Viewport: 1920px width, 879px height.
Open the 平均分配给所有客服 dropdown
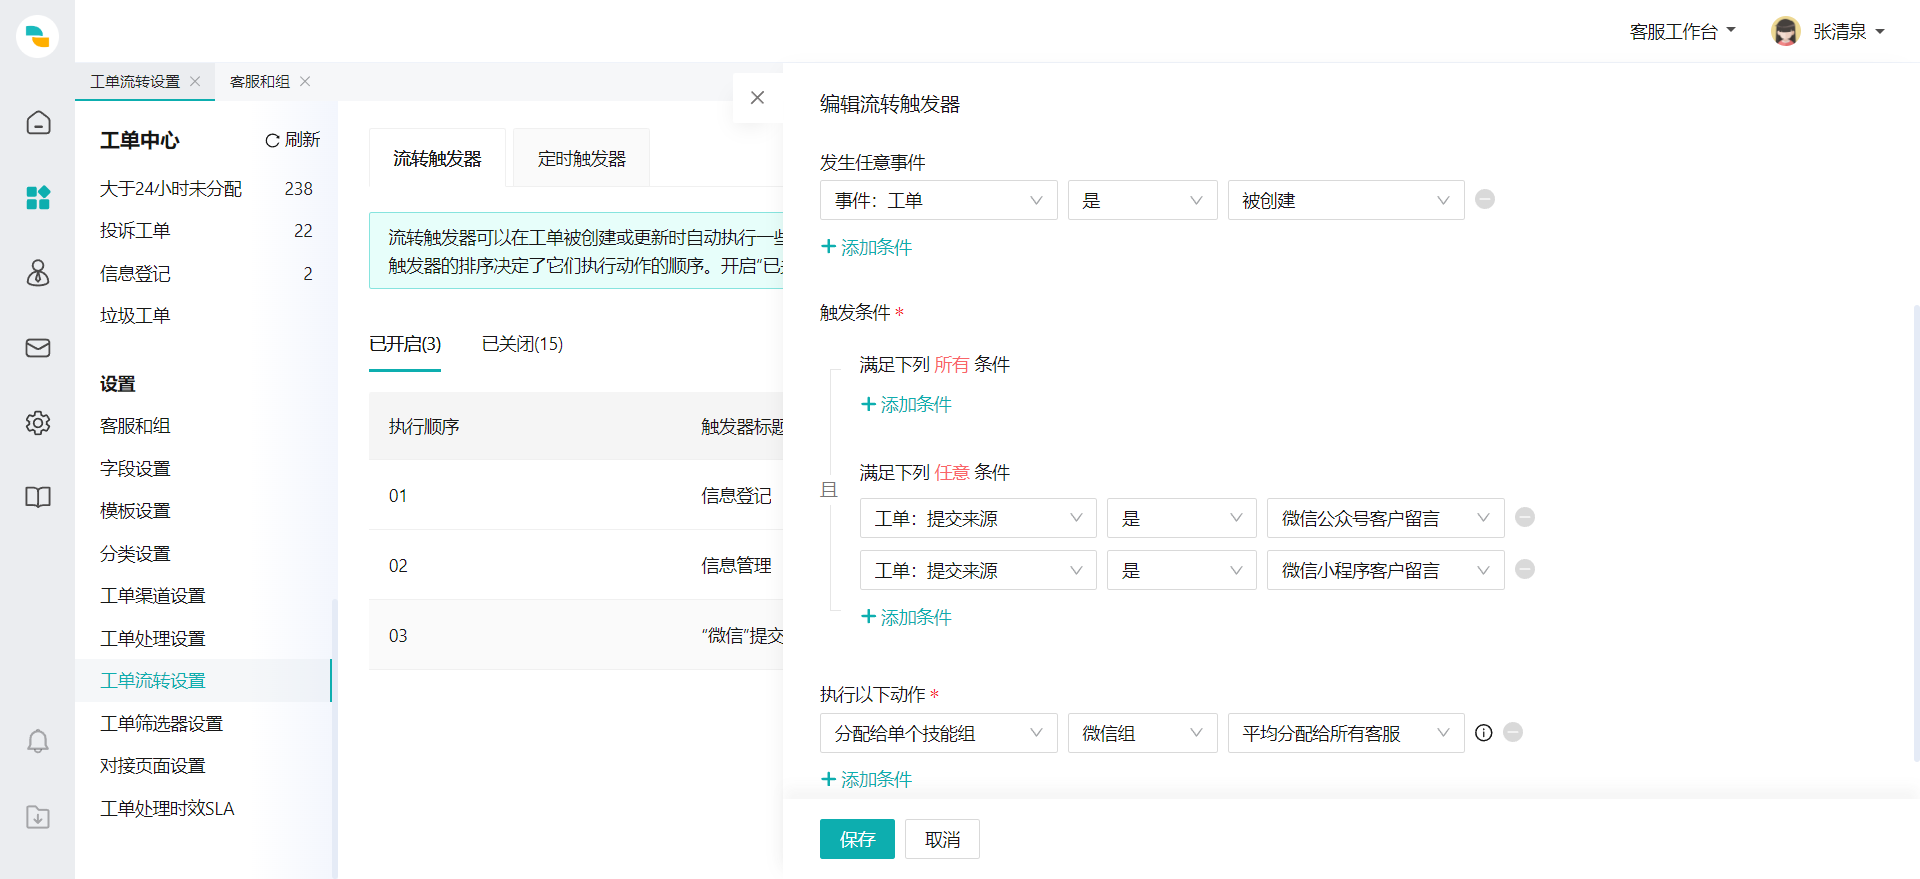point(1346,733)
